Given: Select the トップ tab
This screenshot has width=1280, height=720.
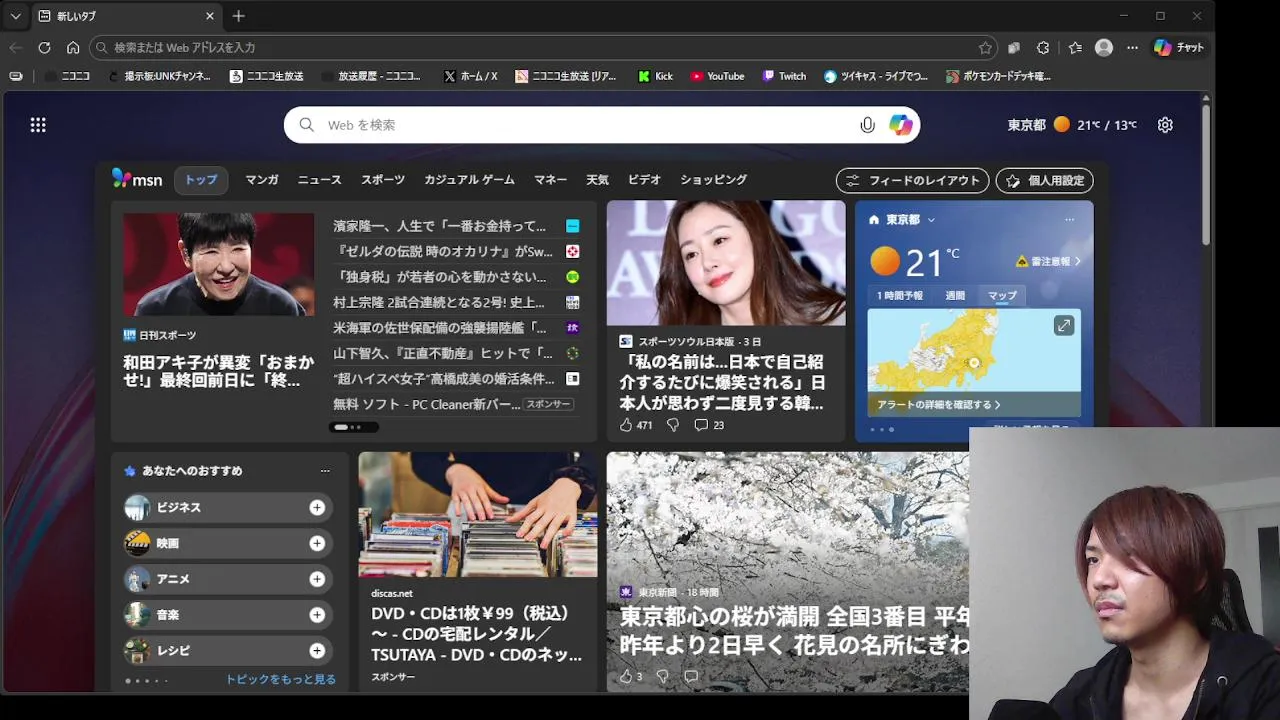Looking at the screenshot, I should [201, 180].
